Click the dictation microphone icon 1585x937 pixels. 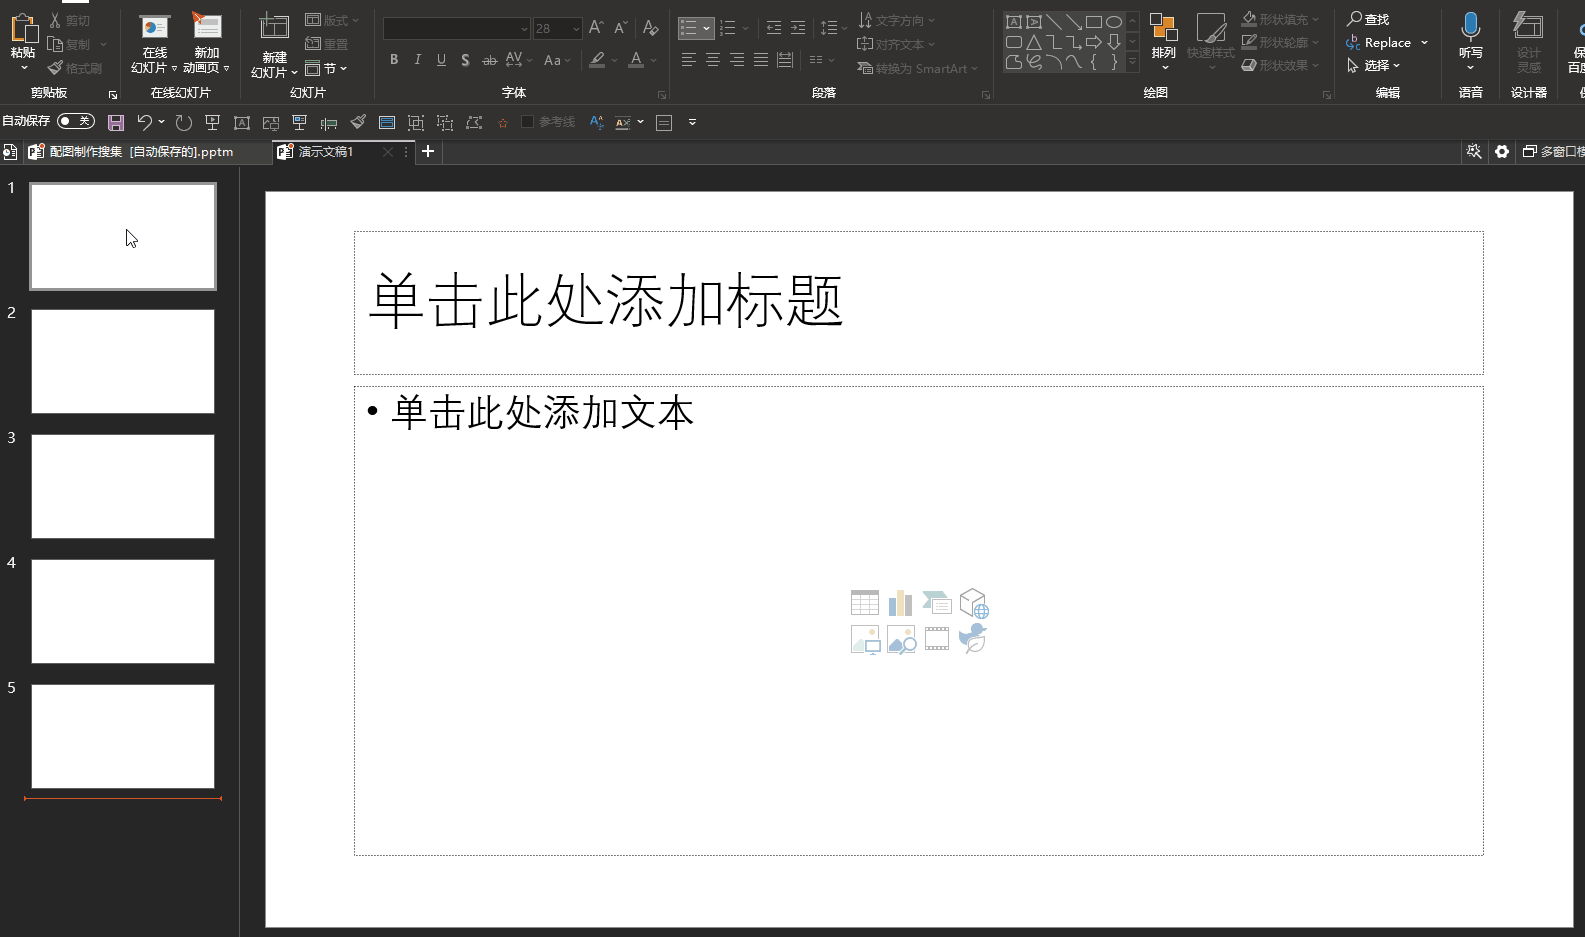[x=1470, y=25]
